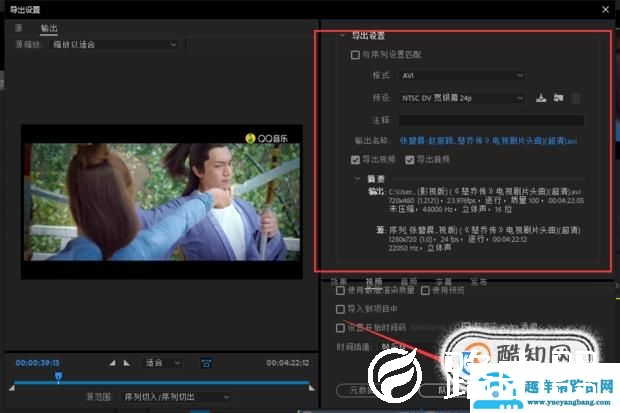Click the 注释 comments input field

[x=491, y=120]
